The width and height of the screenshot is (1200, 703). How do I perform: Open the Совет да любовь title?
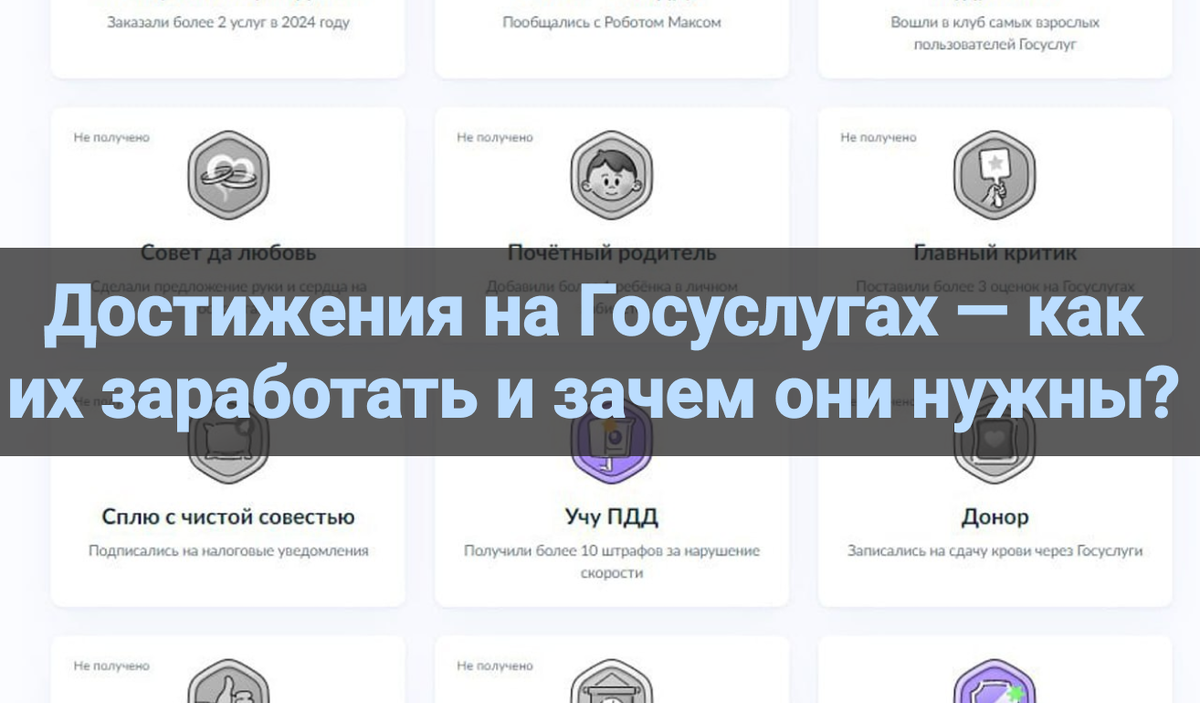(228, 252)
